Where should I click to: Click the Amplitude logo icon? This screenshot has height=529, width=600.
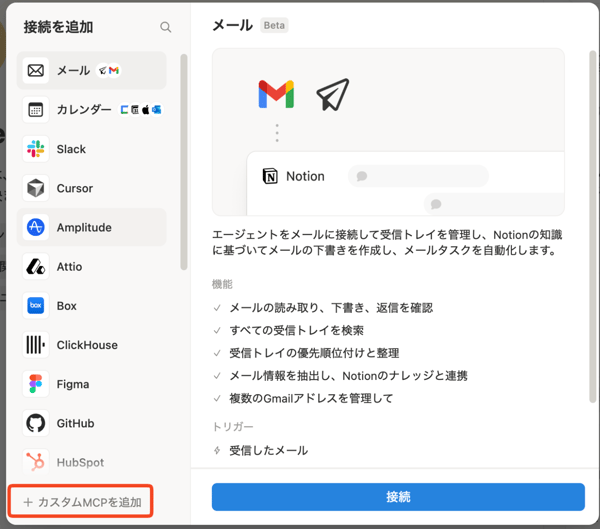click(36, 227)
